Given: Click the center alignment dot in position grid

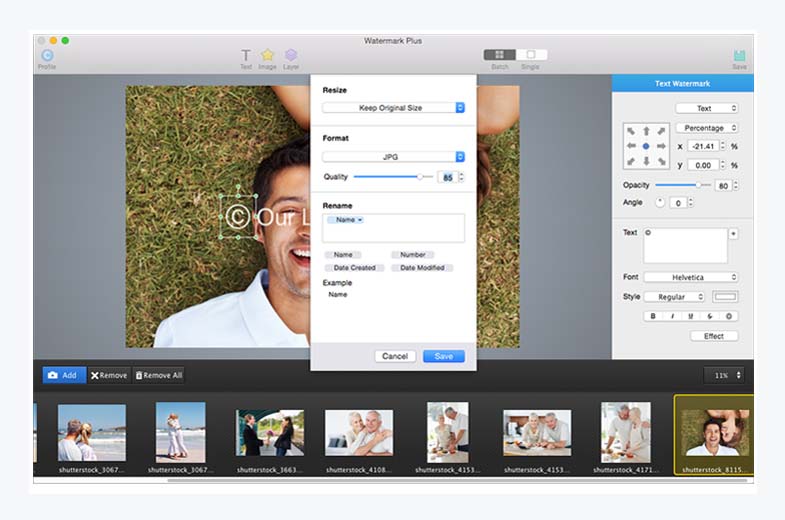Looking at the screenshot, I should pos(646,146).
